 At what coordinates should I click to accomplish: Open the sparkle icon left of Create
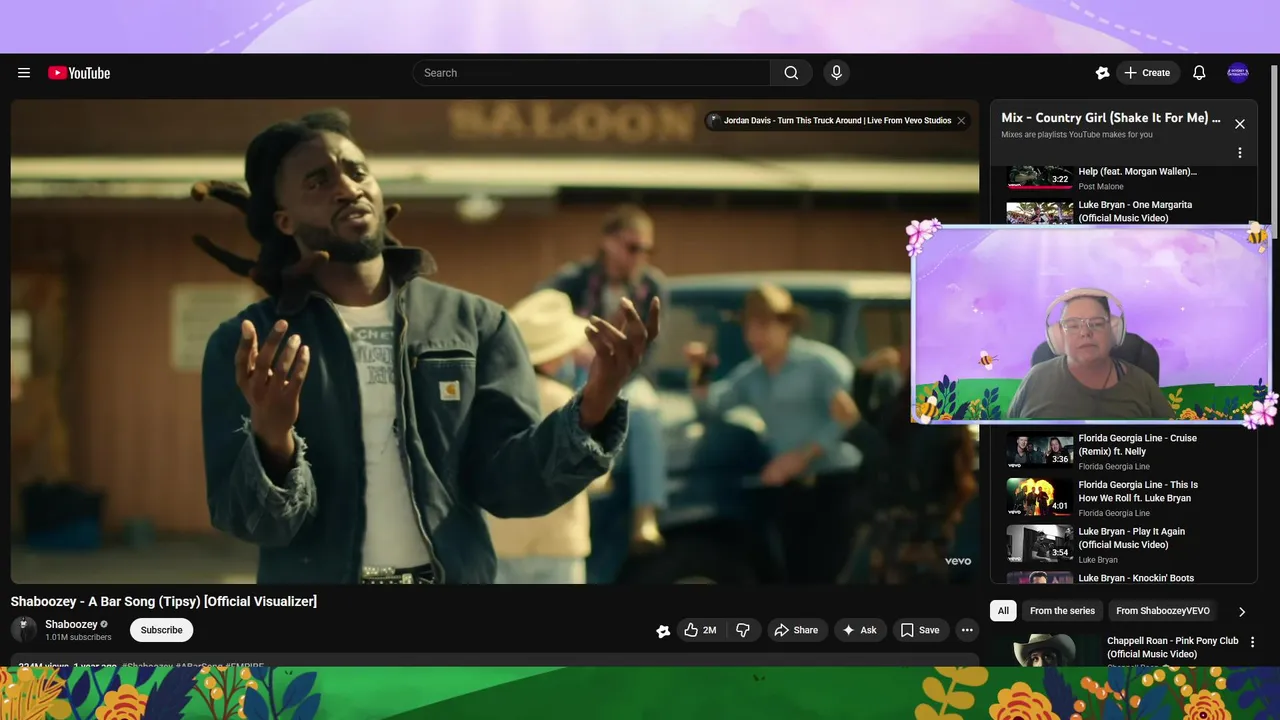(1102, 73)
